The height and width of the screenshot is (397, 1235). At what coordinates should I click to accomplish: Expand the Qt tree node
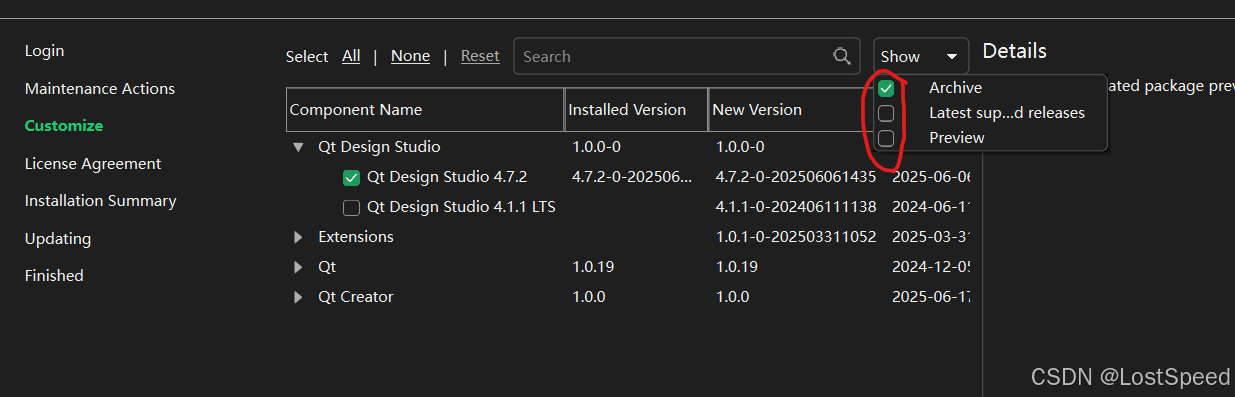[298, 267]
